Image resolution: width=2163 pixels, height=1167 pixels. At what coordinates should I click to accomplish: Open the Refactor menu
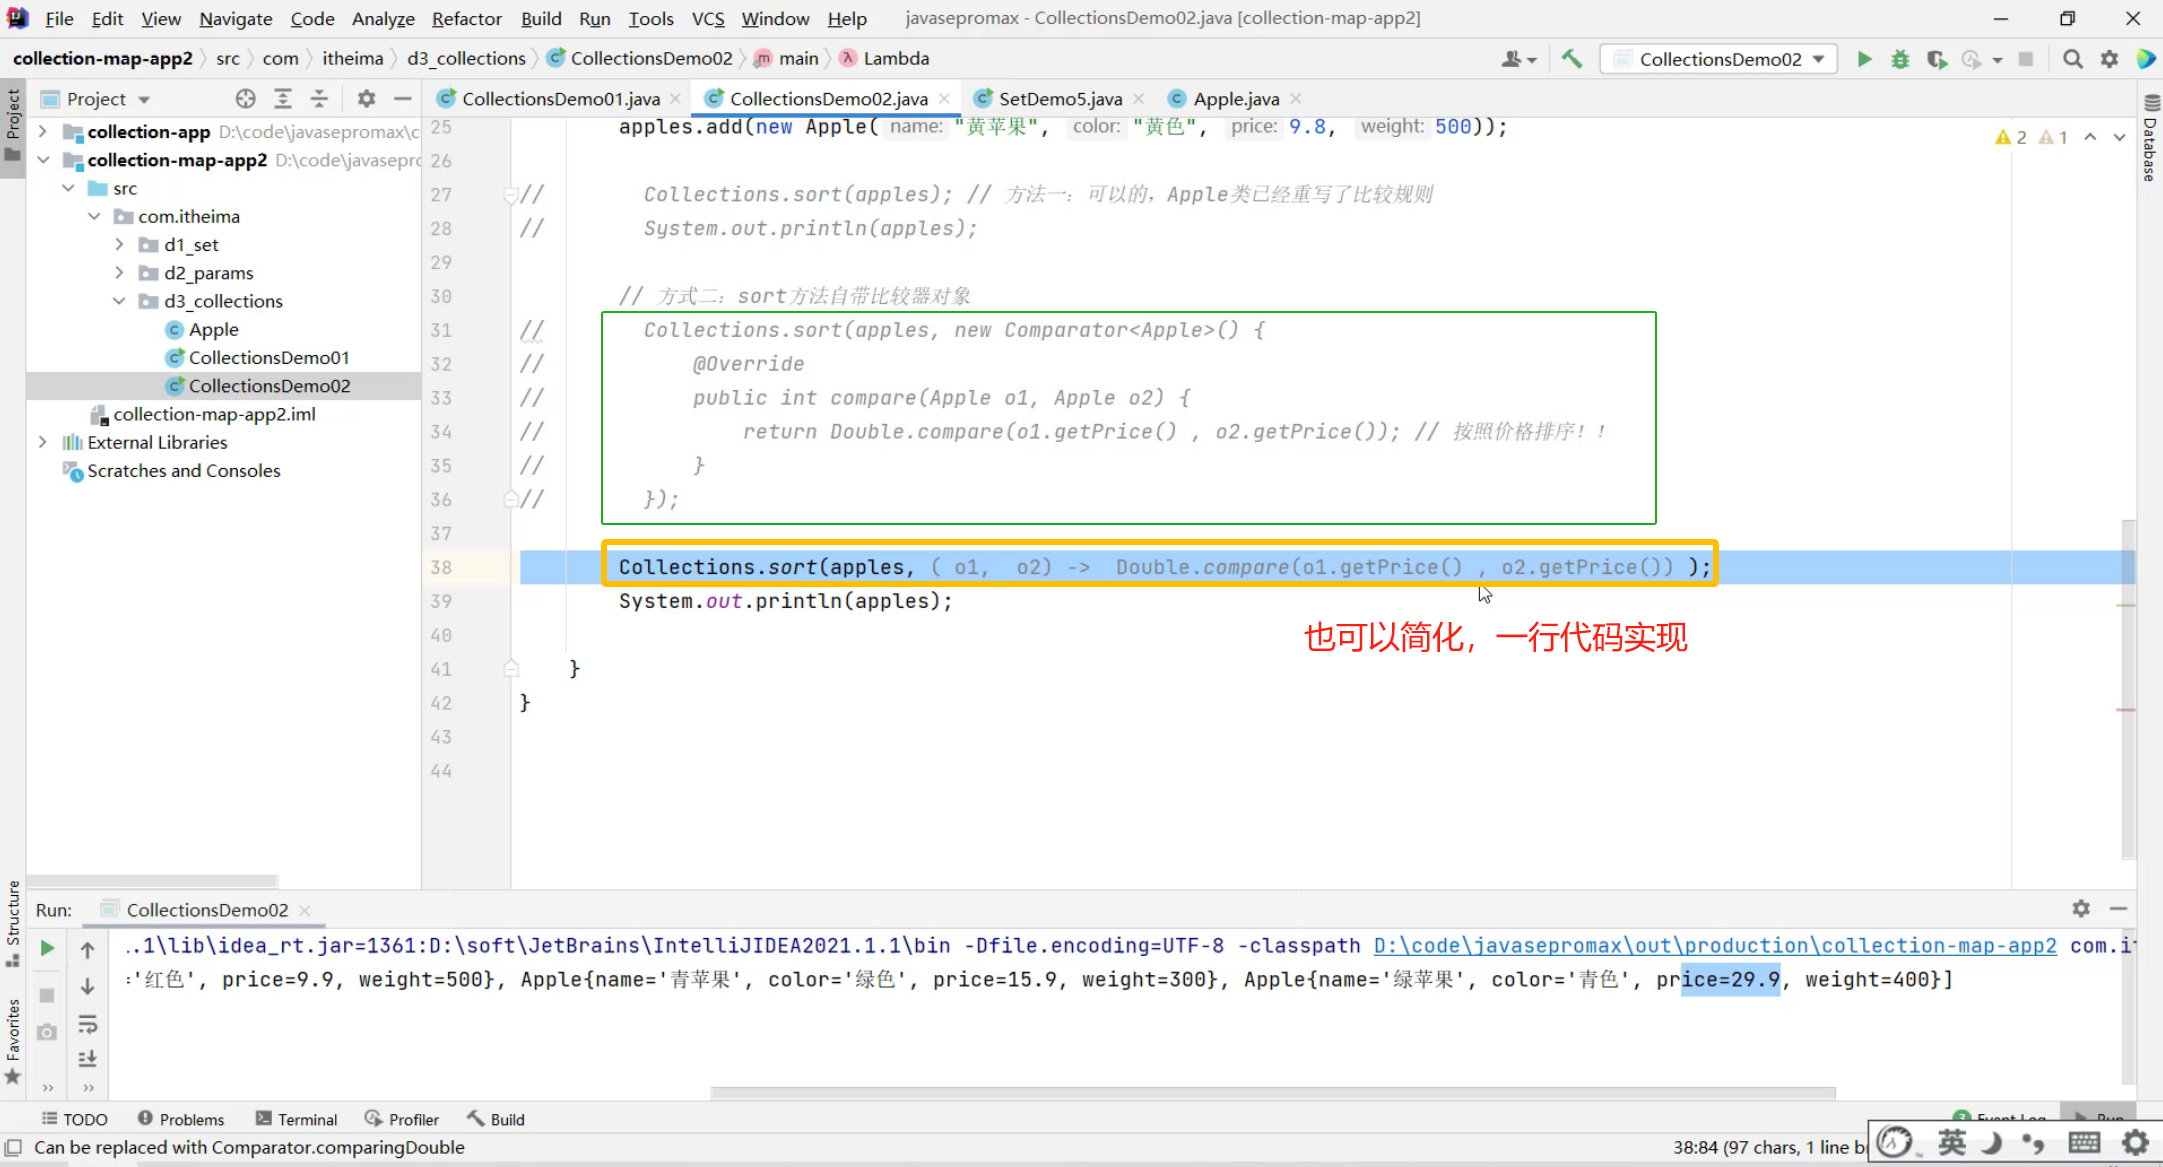[466, 18]
